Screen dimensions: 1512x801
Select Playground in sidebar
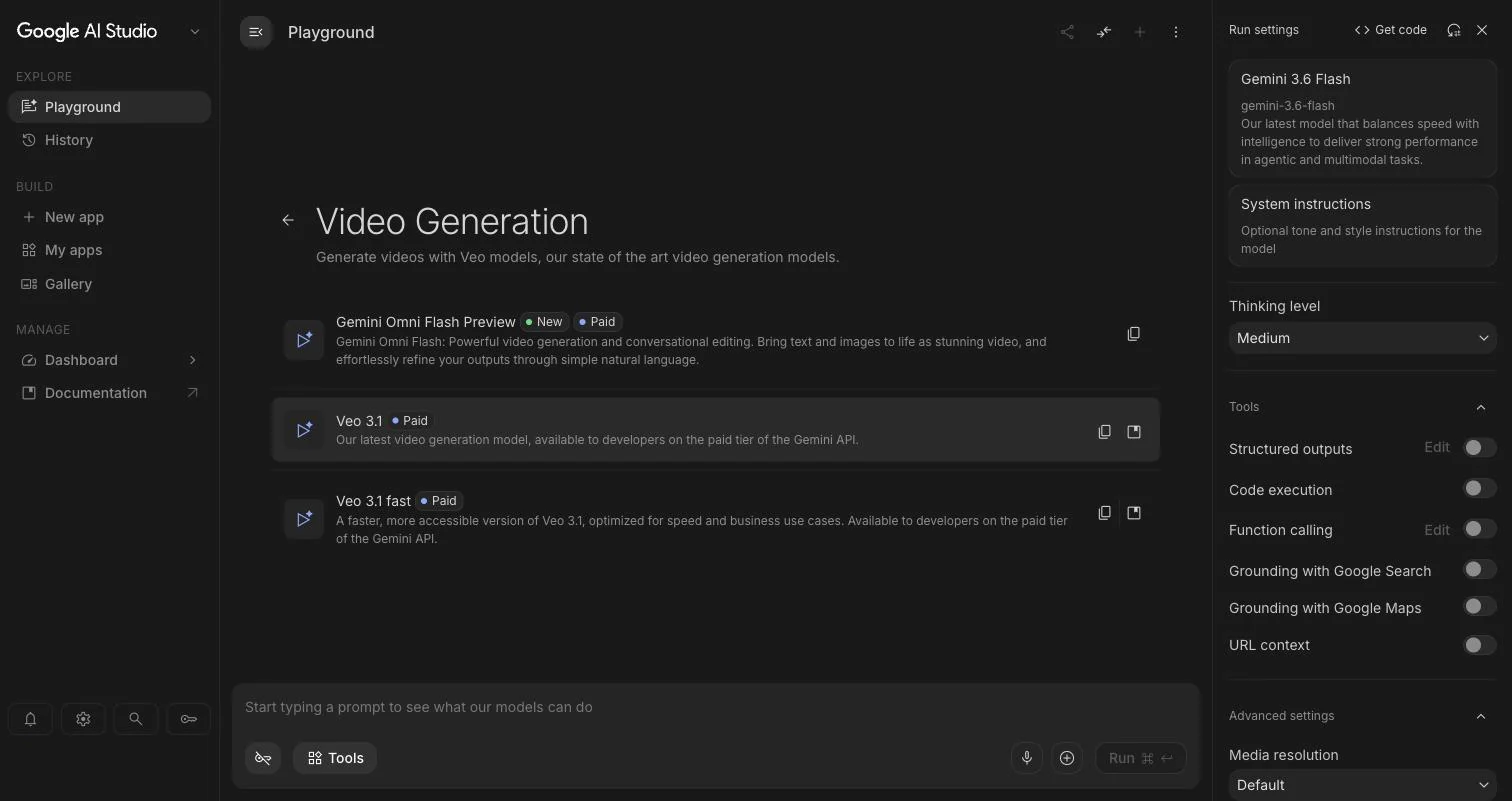tap(110, 107)
